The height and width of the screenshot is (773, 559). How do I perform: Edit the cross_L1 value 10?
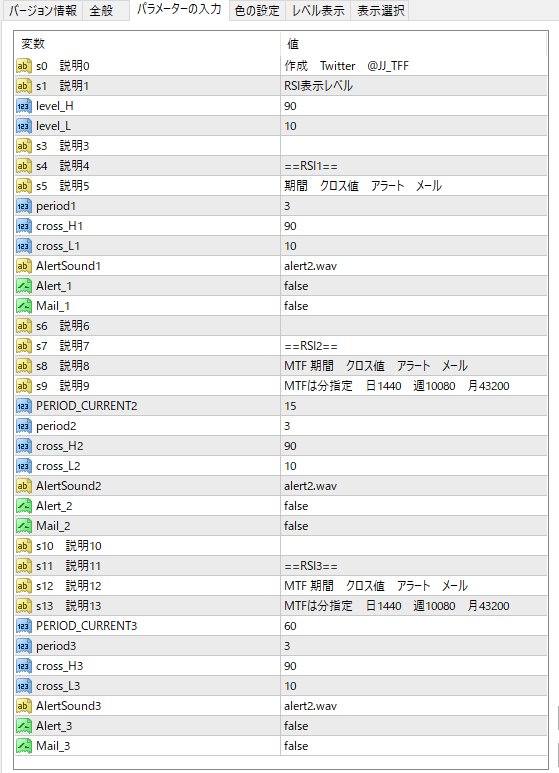tap(414, 246)
